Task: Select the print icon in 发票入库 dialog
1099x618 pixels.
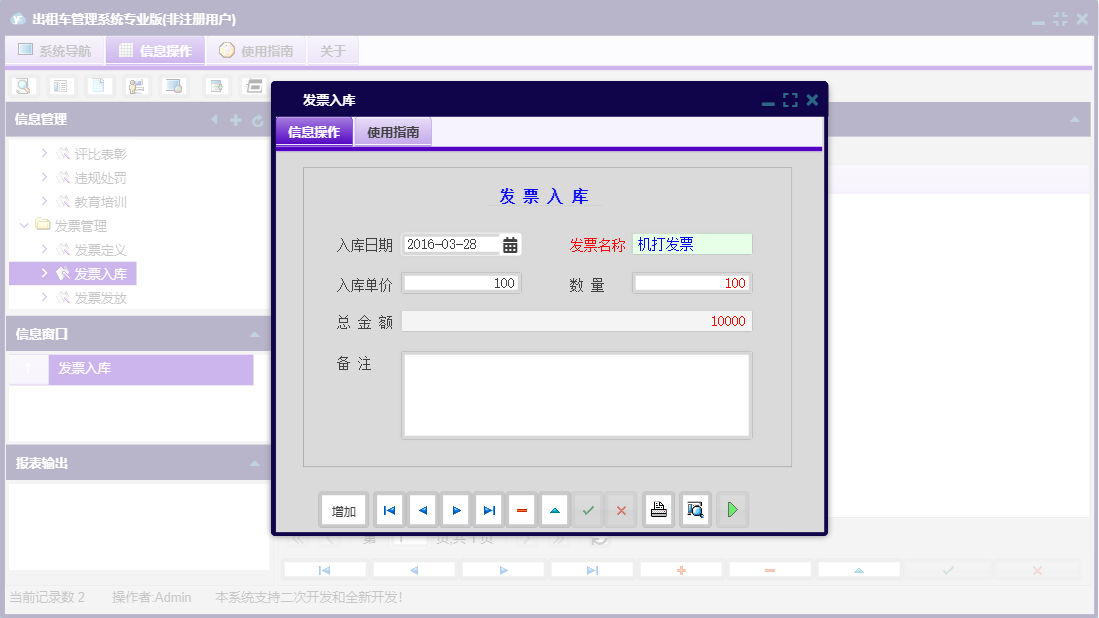Action: (658, 509)
